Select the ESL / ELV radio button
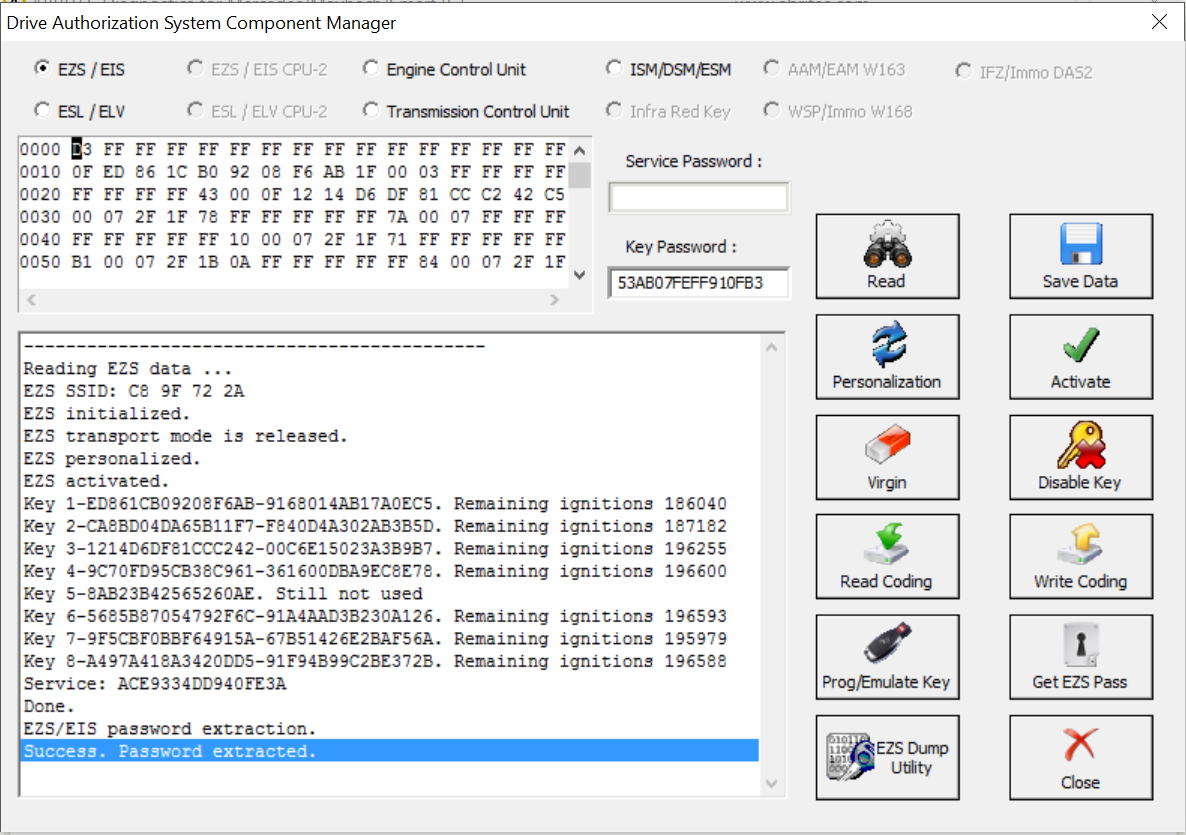The width and height of the screenshot is (1186, 835). coord(43,111)
